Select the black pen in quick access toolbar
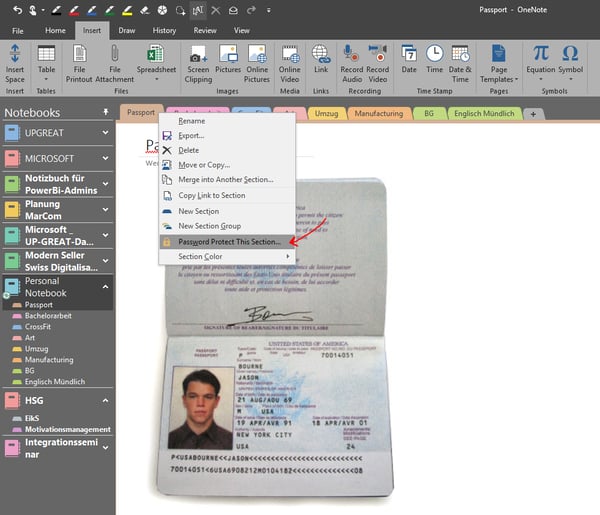Viewport: 600px width, 515px height. [56, 10]
